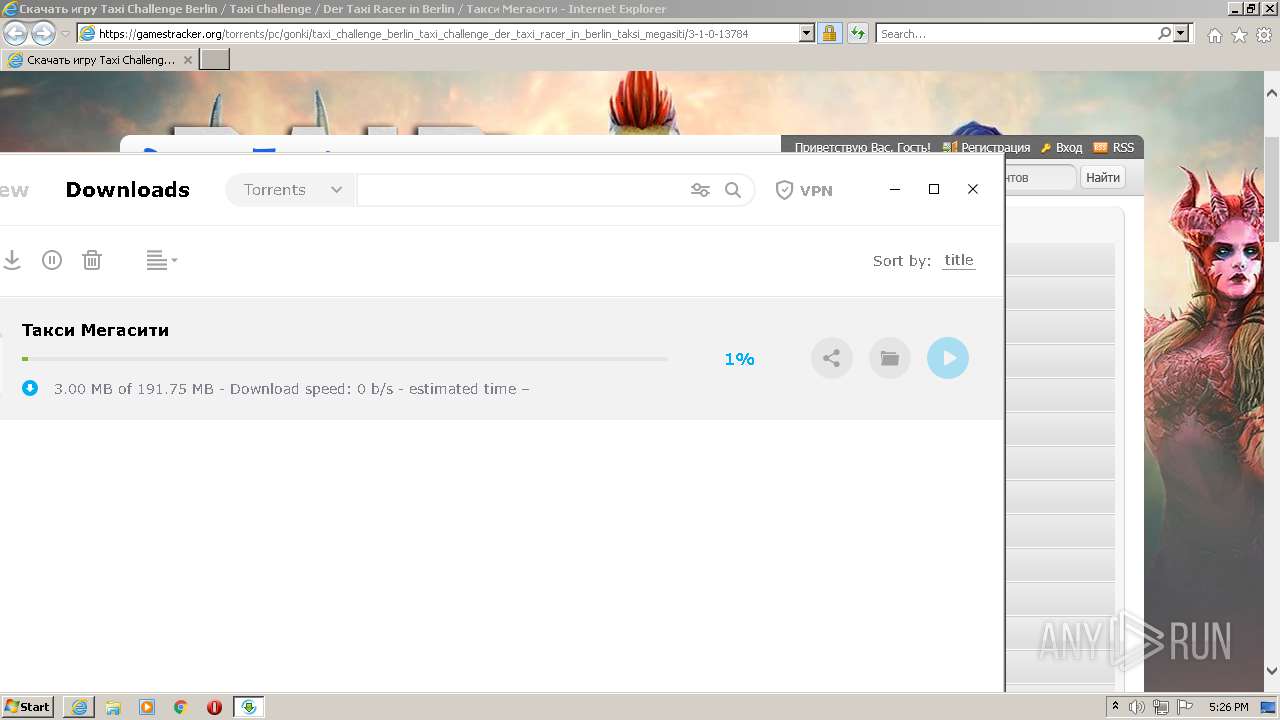The height and width of the screenshot is (720, 1280).
Task: Open IE Tools gear icon
Action: tap(1264, 35)
